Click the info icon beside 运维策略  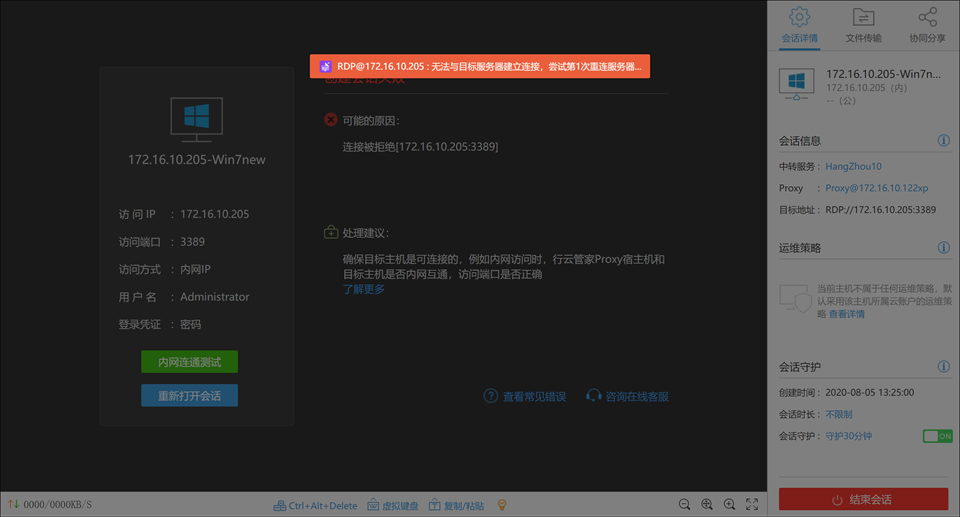(x=943, y=247)
